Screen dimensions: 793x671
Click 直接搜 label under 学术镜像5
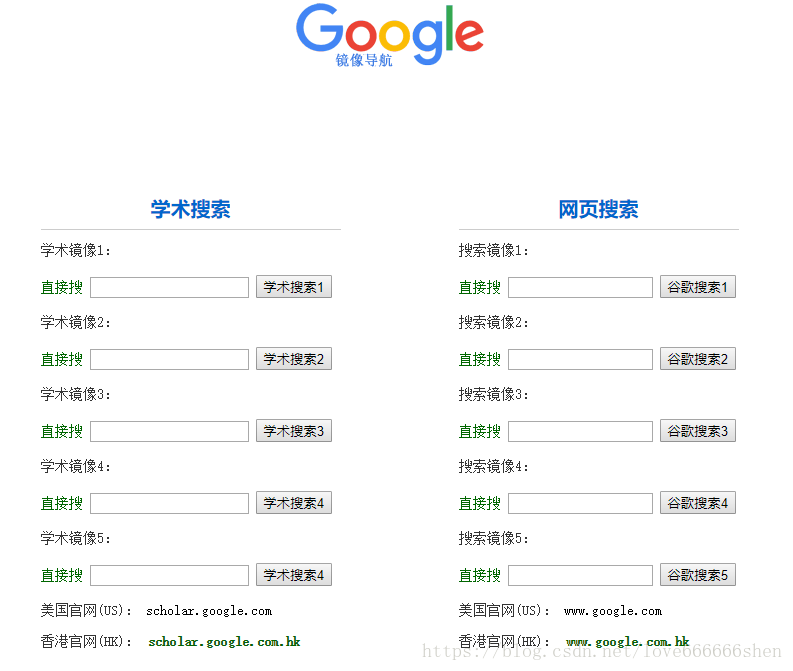62,575
